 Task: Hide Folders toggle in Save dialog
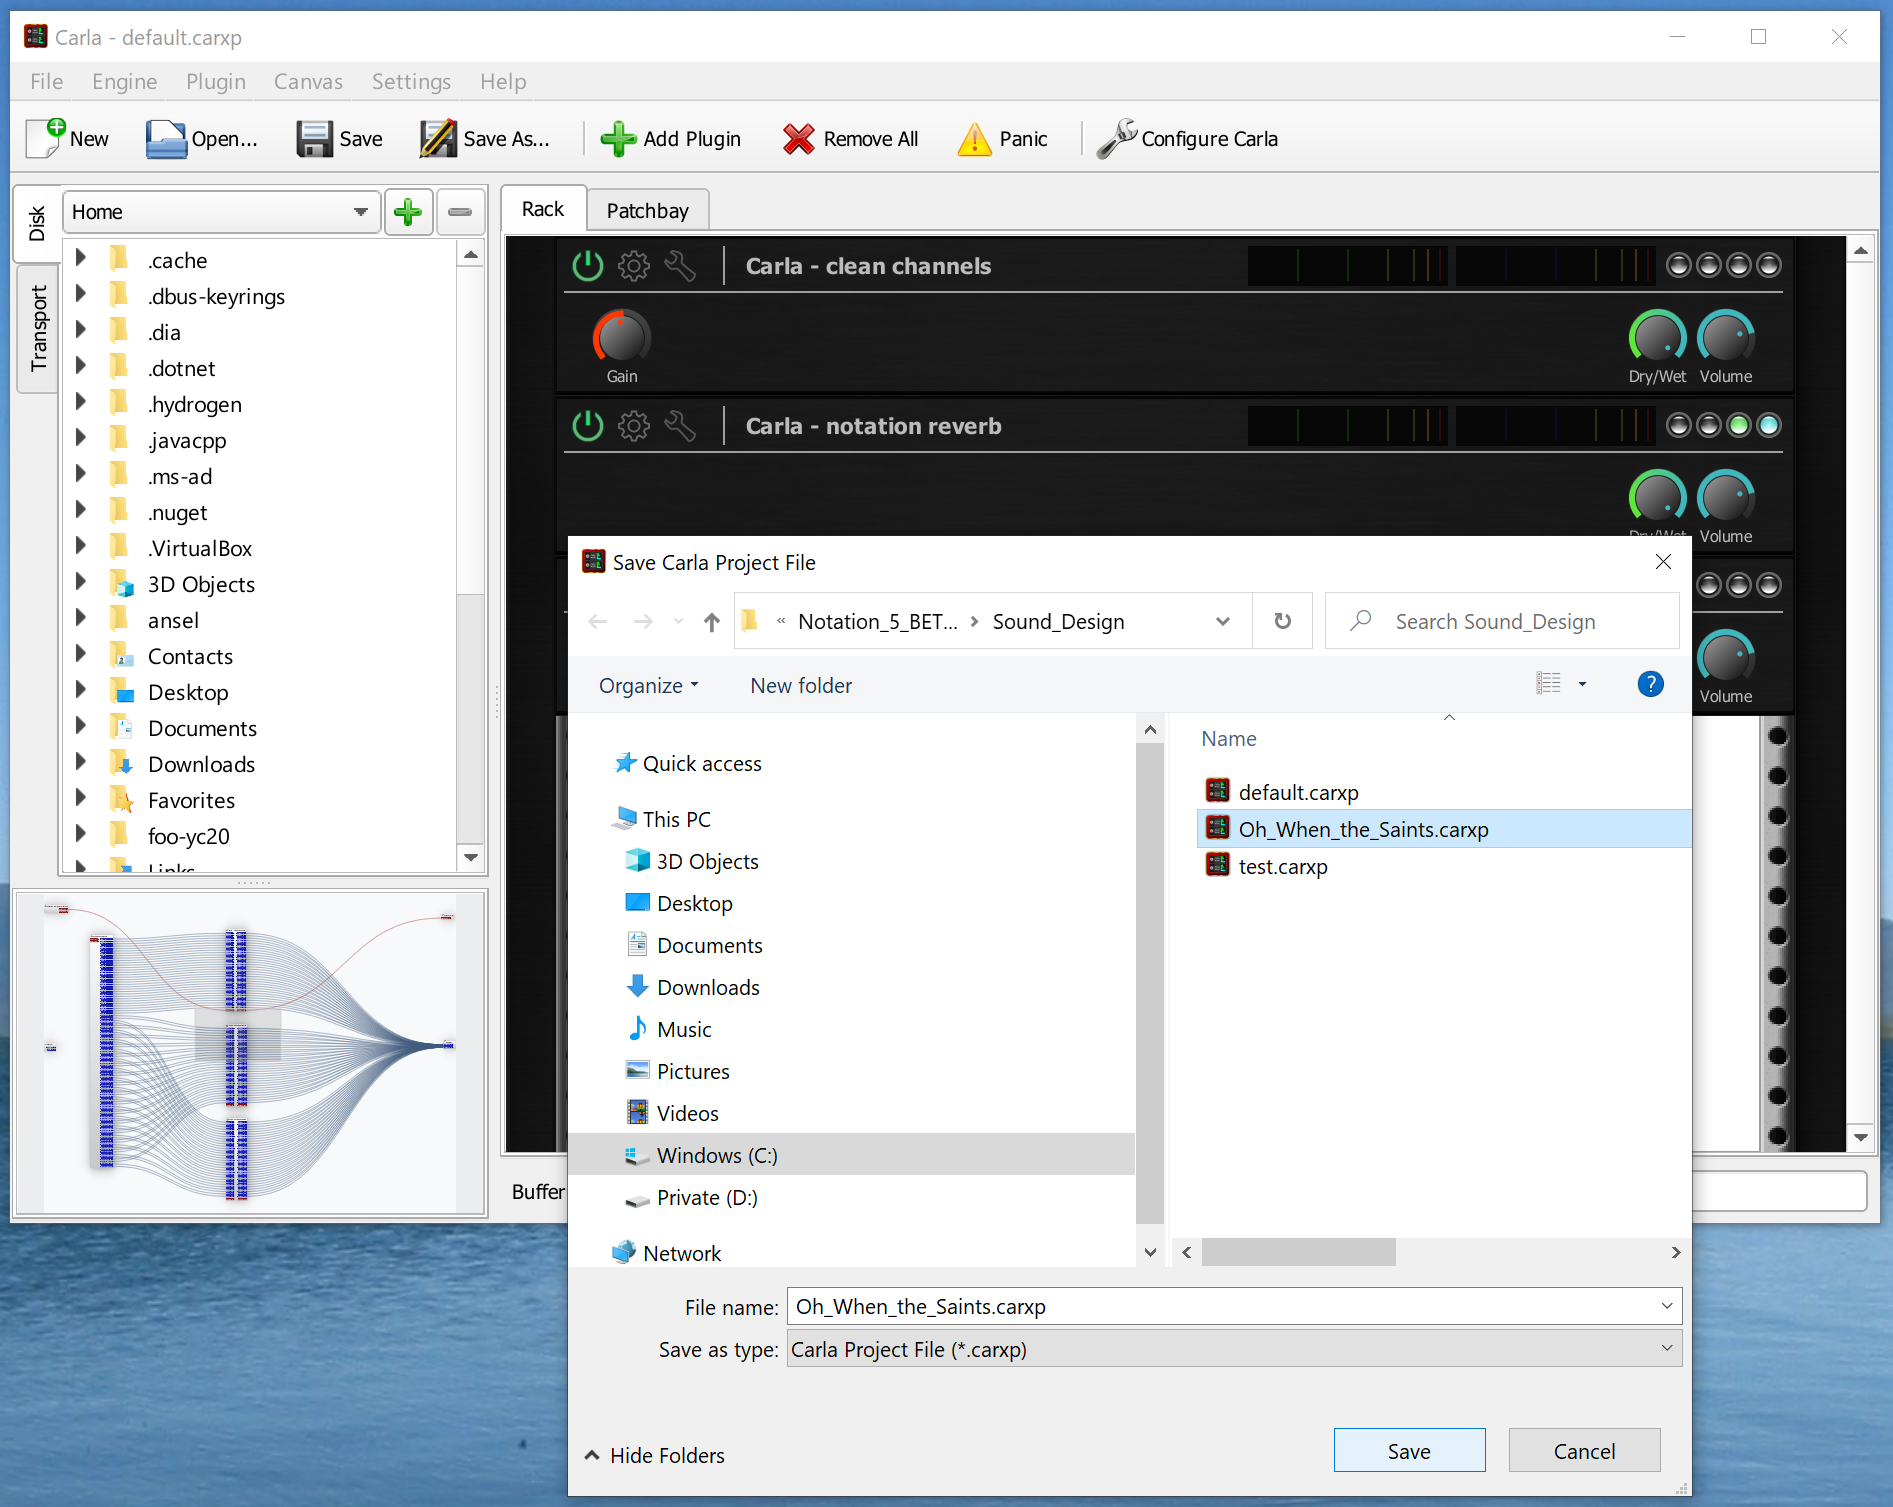(655, 1456)
